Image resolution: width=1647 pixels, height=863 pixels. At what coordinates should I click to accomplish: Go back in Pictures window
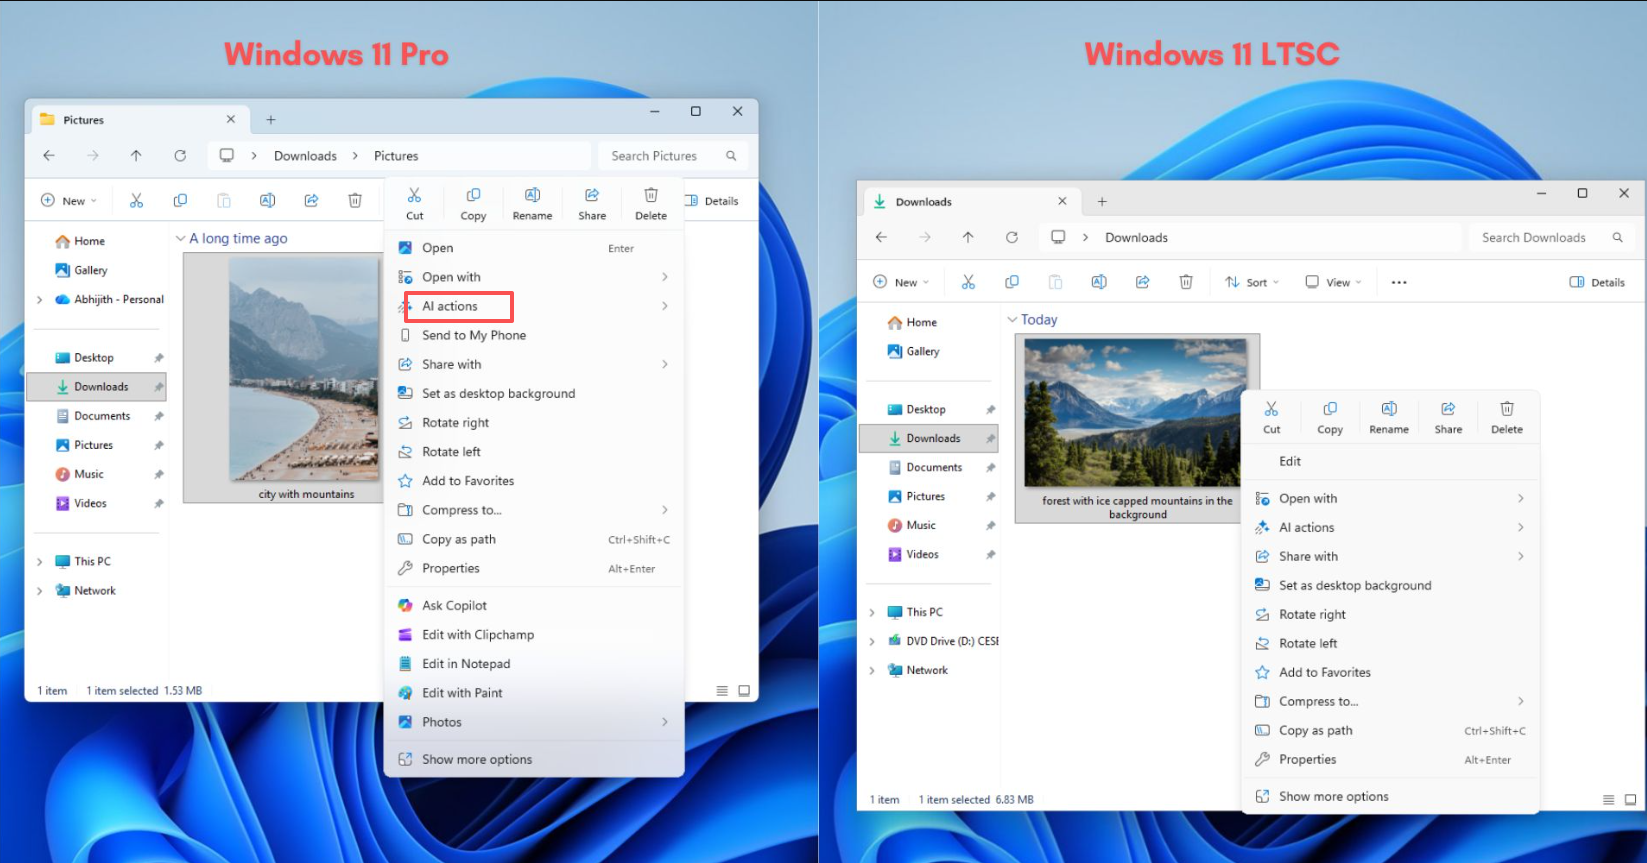[49, 156]
